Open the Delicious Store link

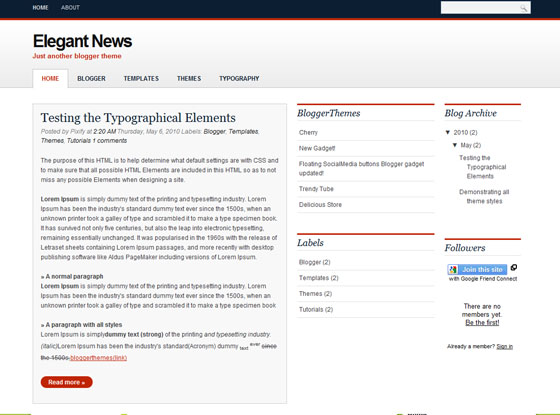tap(320, 205)
